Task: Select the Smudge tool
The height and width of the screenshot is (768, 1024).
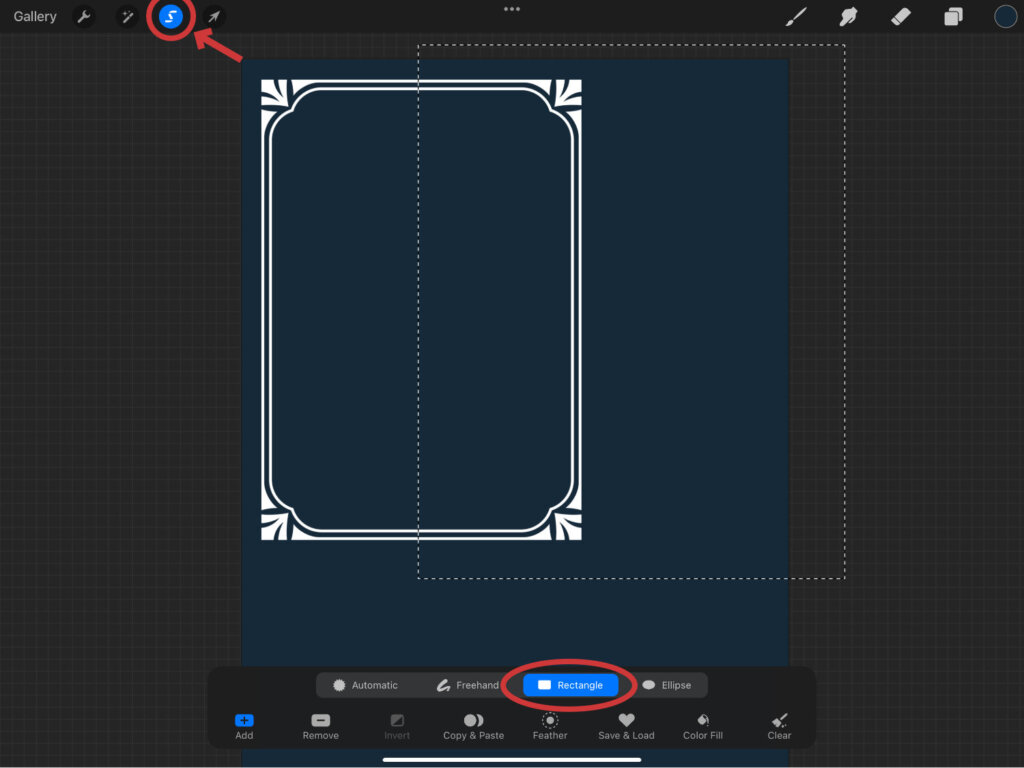Action: [x=848, y=17]
